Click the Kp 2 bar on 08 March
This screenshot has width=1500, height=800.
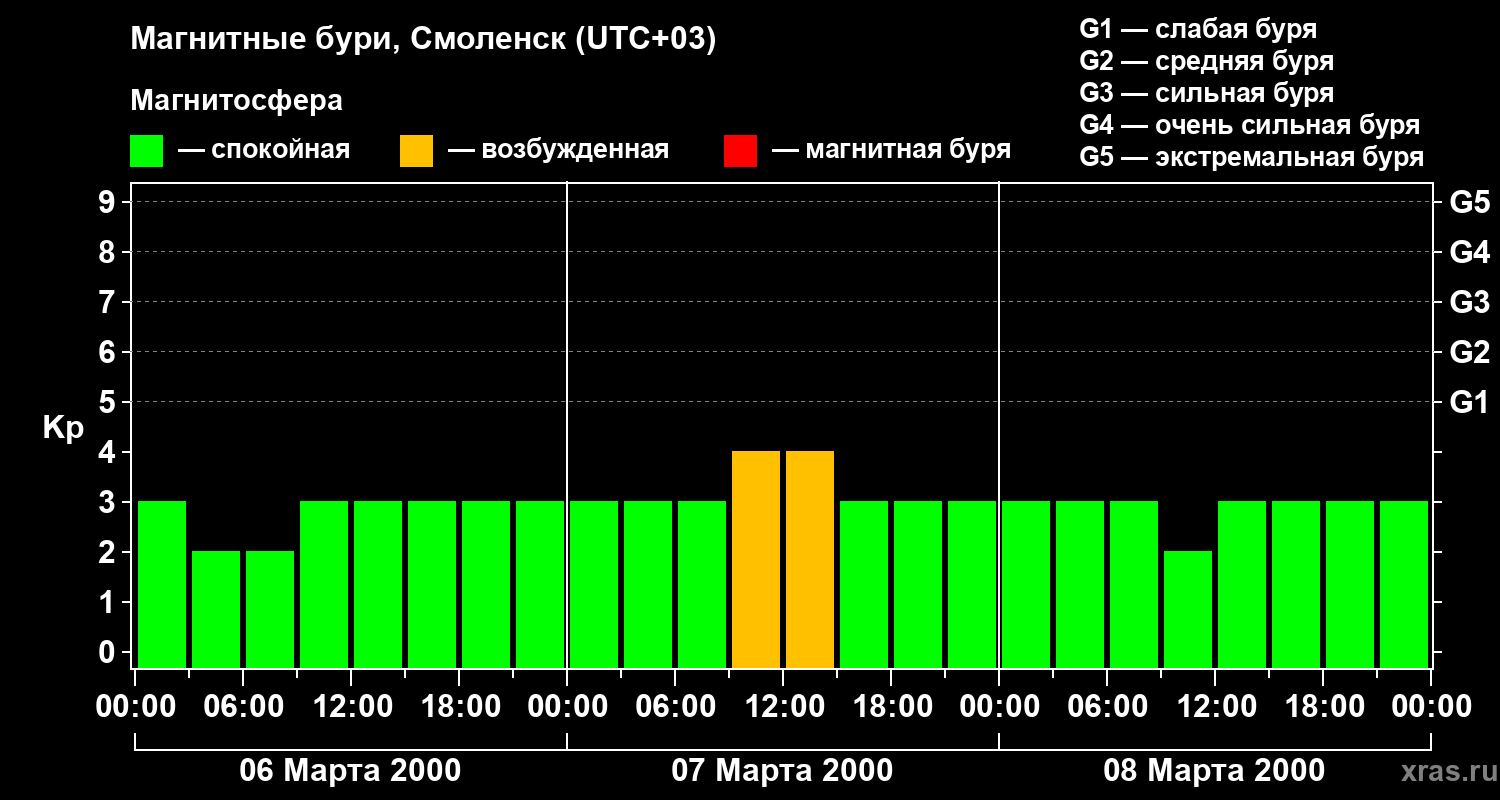pos(1188,609)
